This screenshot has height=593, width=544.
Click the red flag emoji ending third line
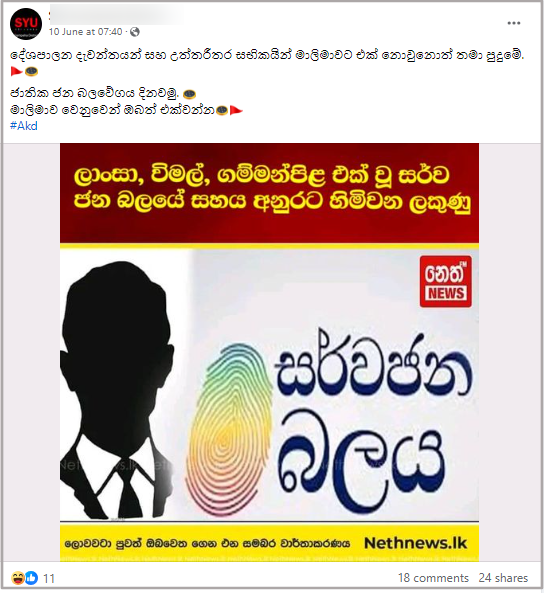point(236,110)
